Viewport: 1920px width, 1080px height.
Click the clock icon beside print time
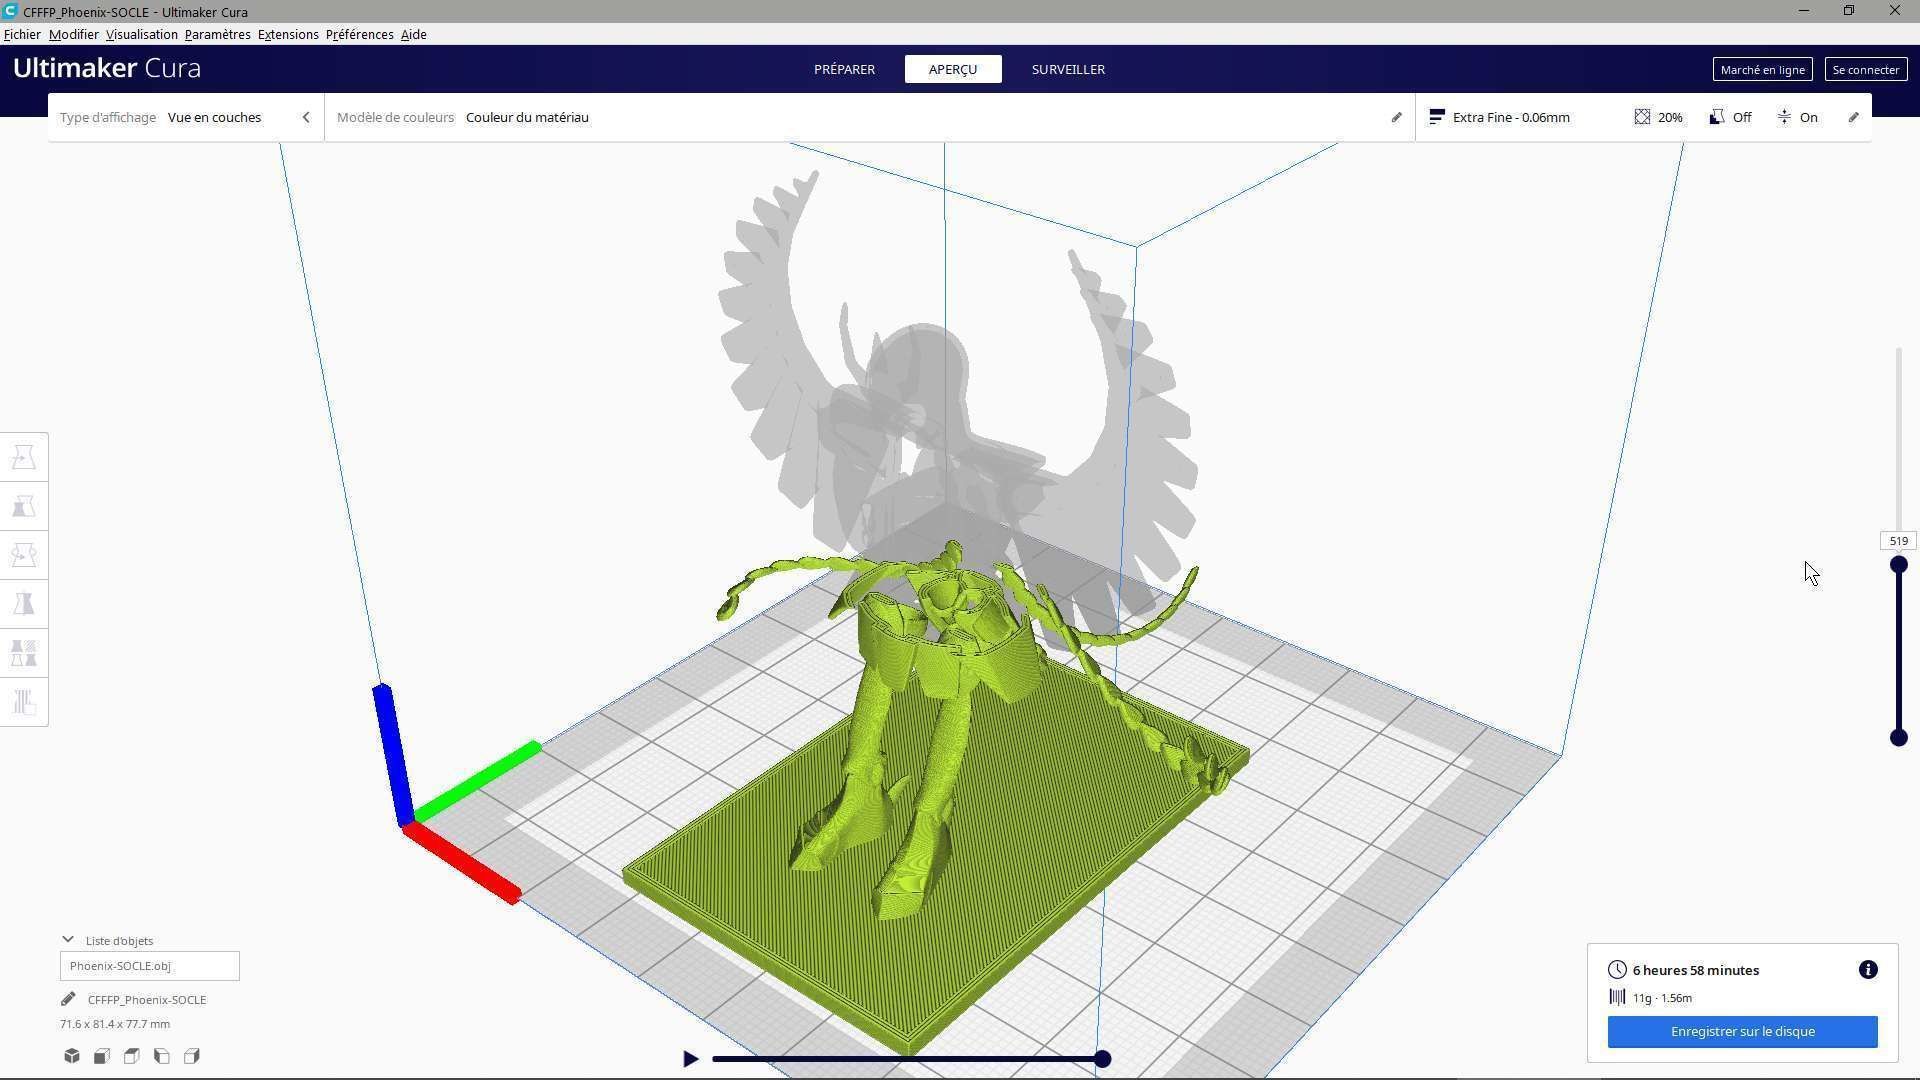click(x=1617, y=970)
